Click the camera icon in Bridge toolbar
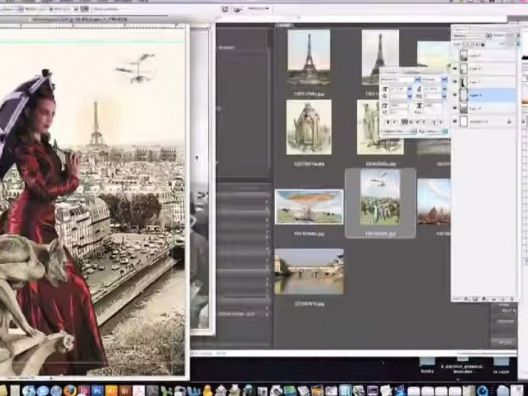This screenshot has height=396, width=528. pos(238,9)
